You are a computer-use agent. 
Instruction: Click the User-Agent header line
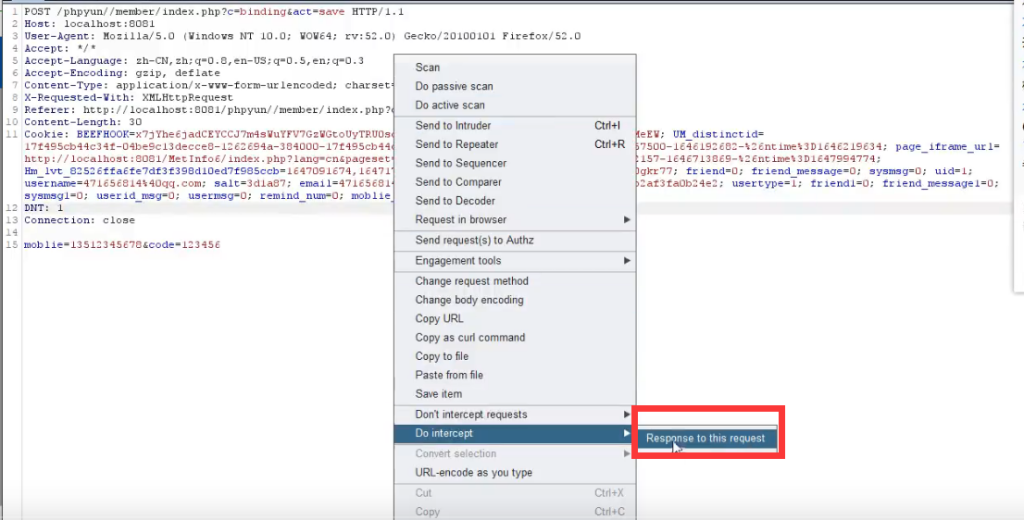tap(302, 37)
